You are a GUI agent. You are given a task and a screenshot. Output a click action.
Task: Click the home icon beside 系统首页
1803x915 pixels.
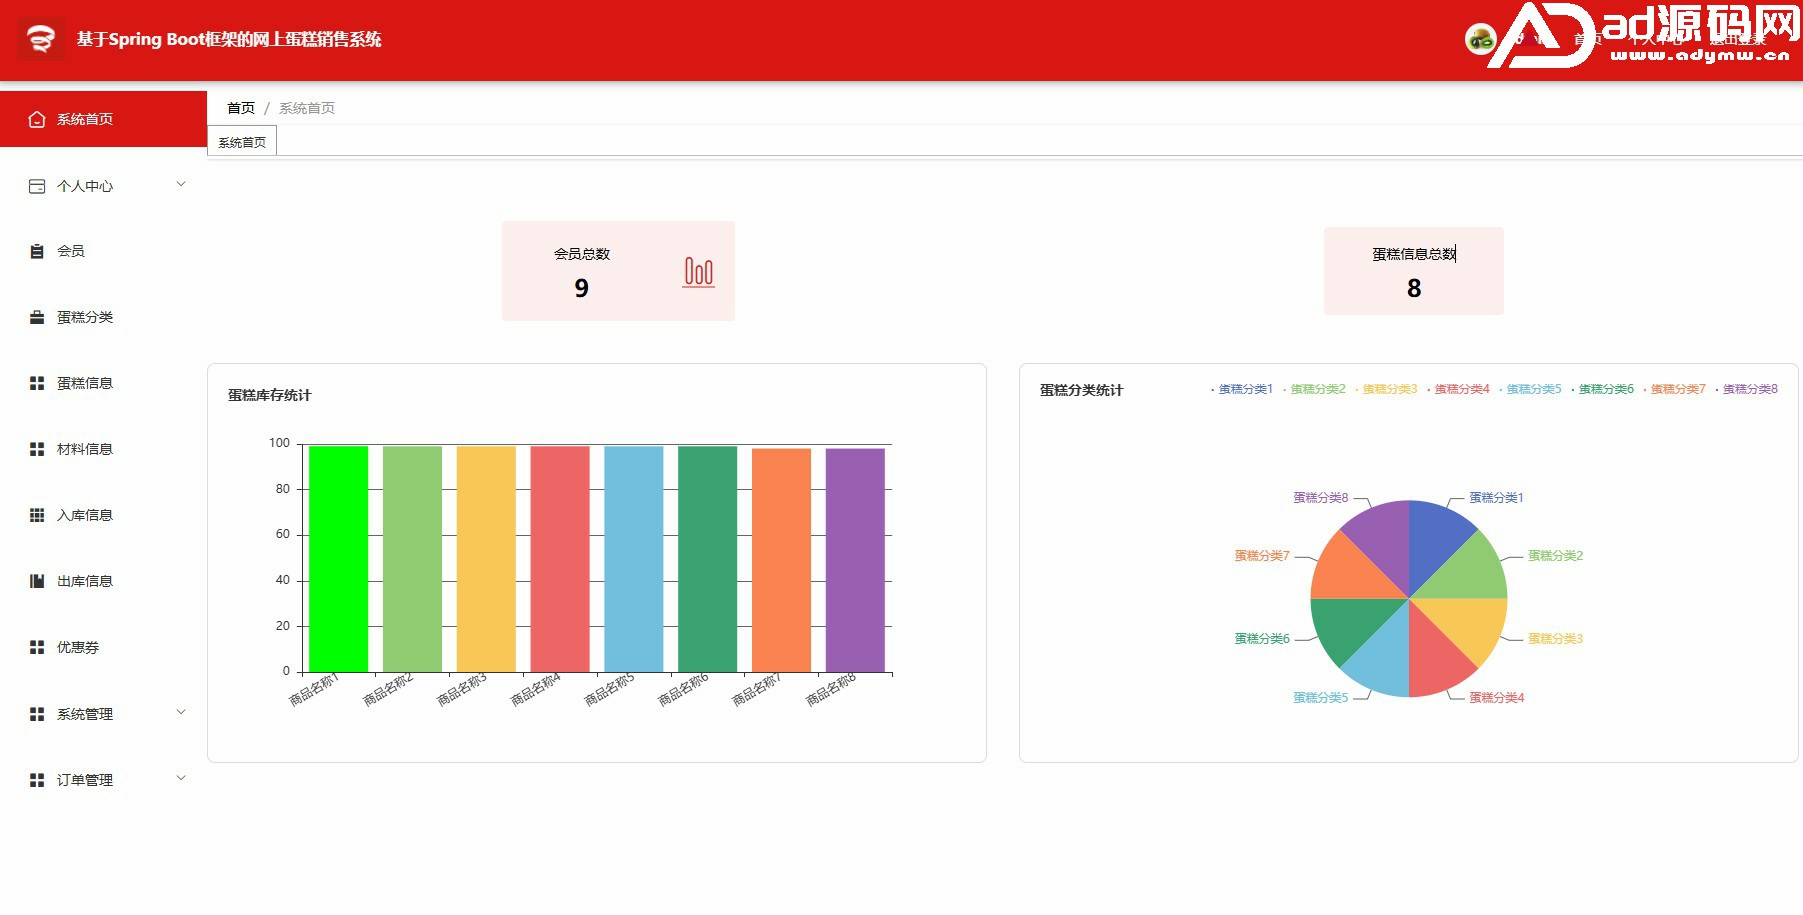(37, 119)
